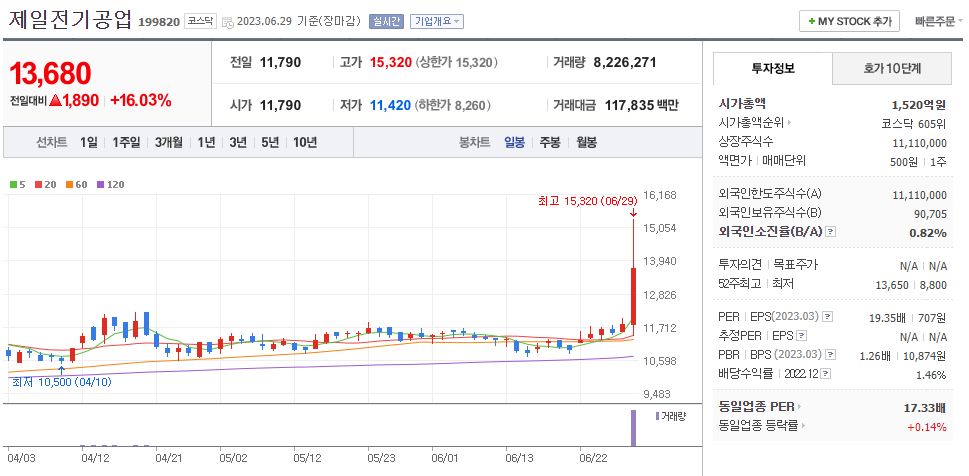Show the 주봉 weekly candlestick chart
The width and height of the screenshot is (969, 476).
550,142
